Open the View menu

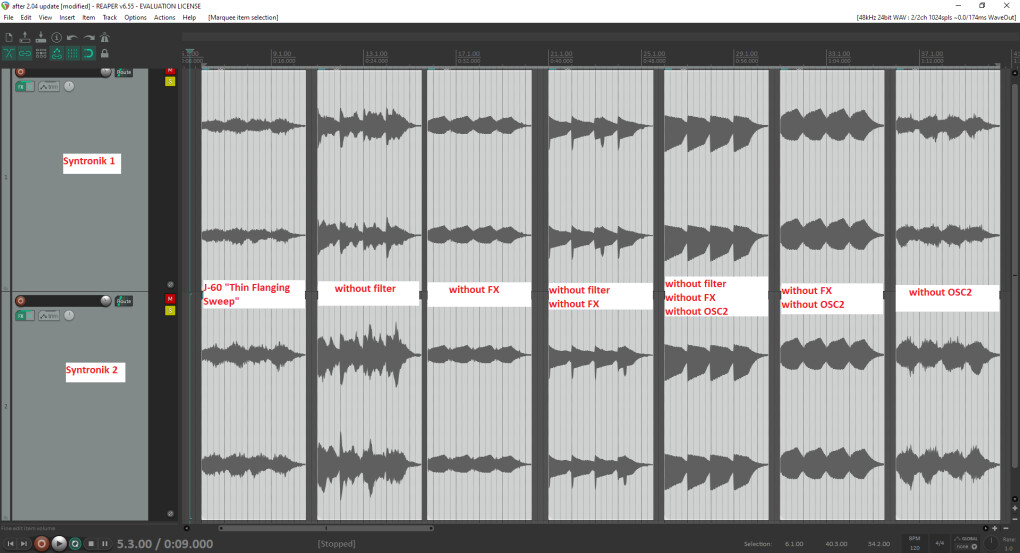45,18
